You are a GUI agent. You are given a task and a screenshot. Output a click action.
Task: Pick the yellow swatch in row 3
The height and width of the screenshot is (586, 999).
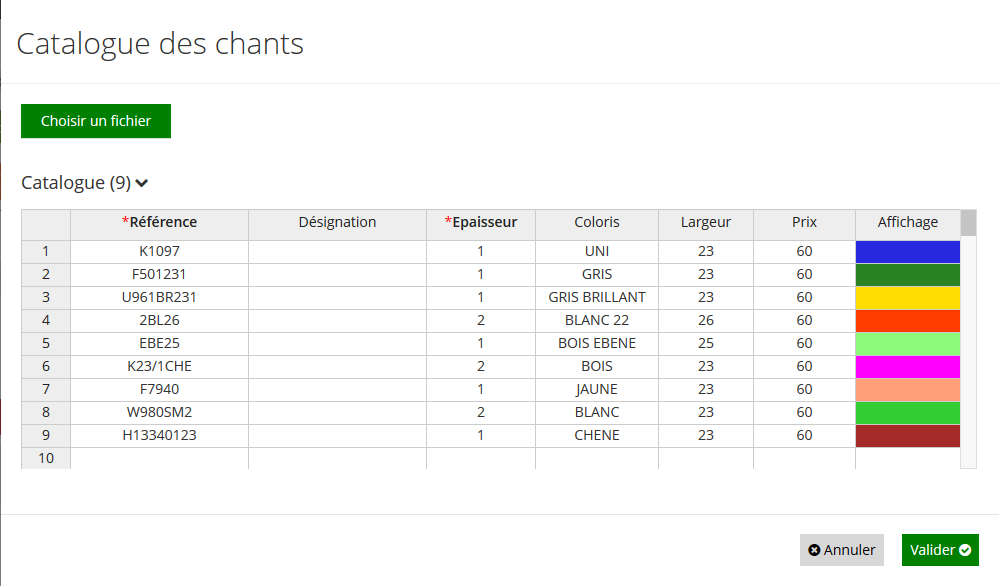click(x=907, y=297)
